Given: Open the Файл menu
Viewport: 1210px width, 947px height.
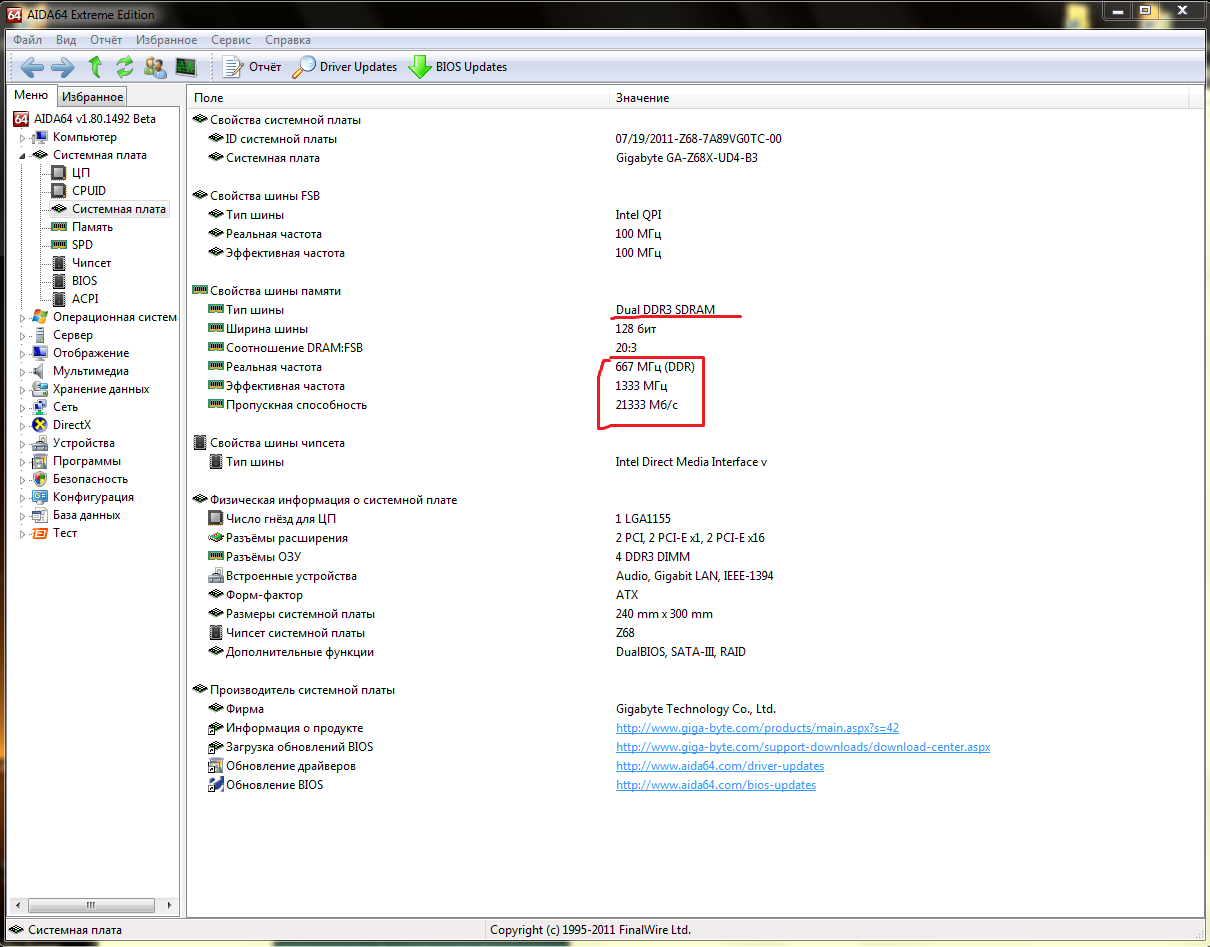Looking at the screenshot, I should (x=28, y=40).
